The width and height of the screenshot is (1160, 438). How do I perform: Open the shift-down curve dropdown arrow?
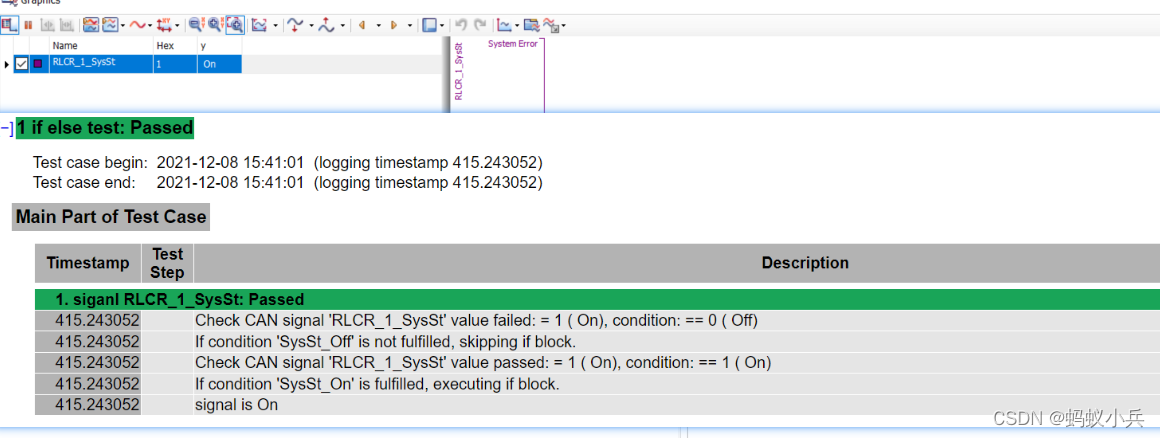pos(311,26)
